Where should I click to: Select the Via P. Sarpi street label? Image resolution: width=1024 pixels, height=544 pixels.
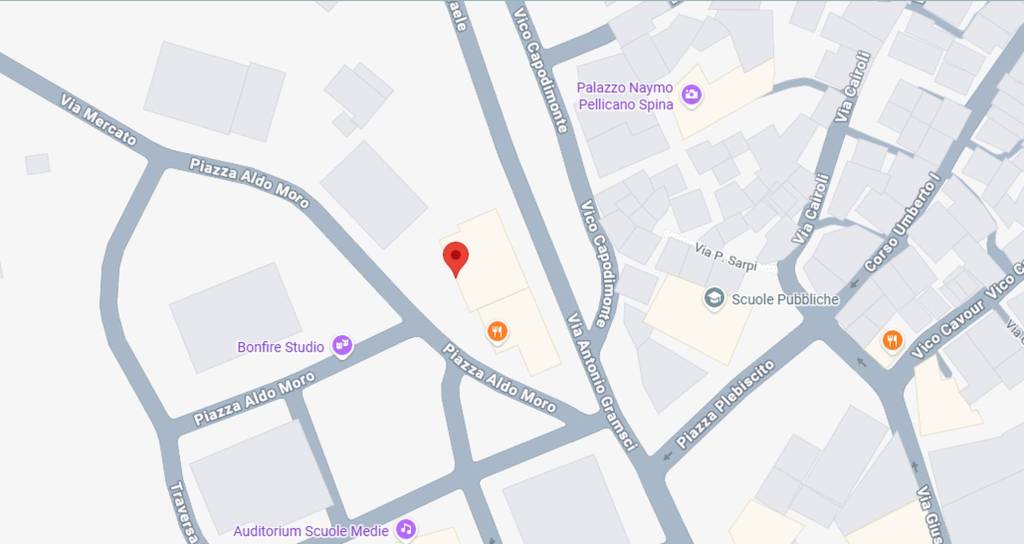click(x=726, y=257)
